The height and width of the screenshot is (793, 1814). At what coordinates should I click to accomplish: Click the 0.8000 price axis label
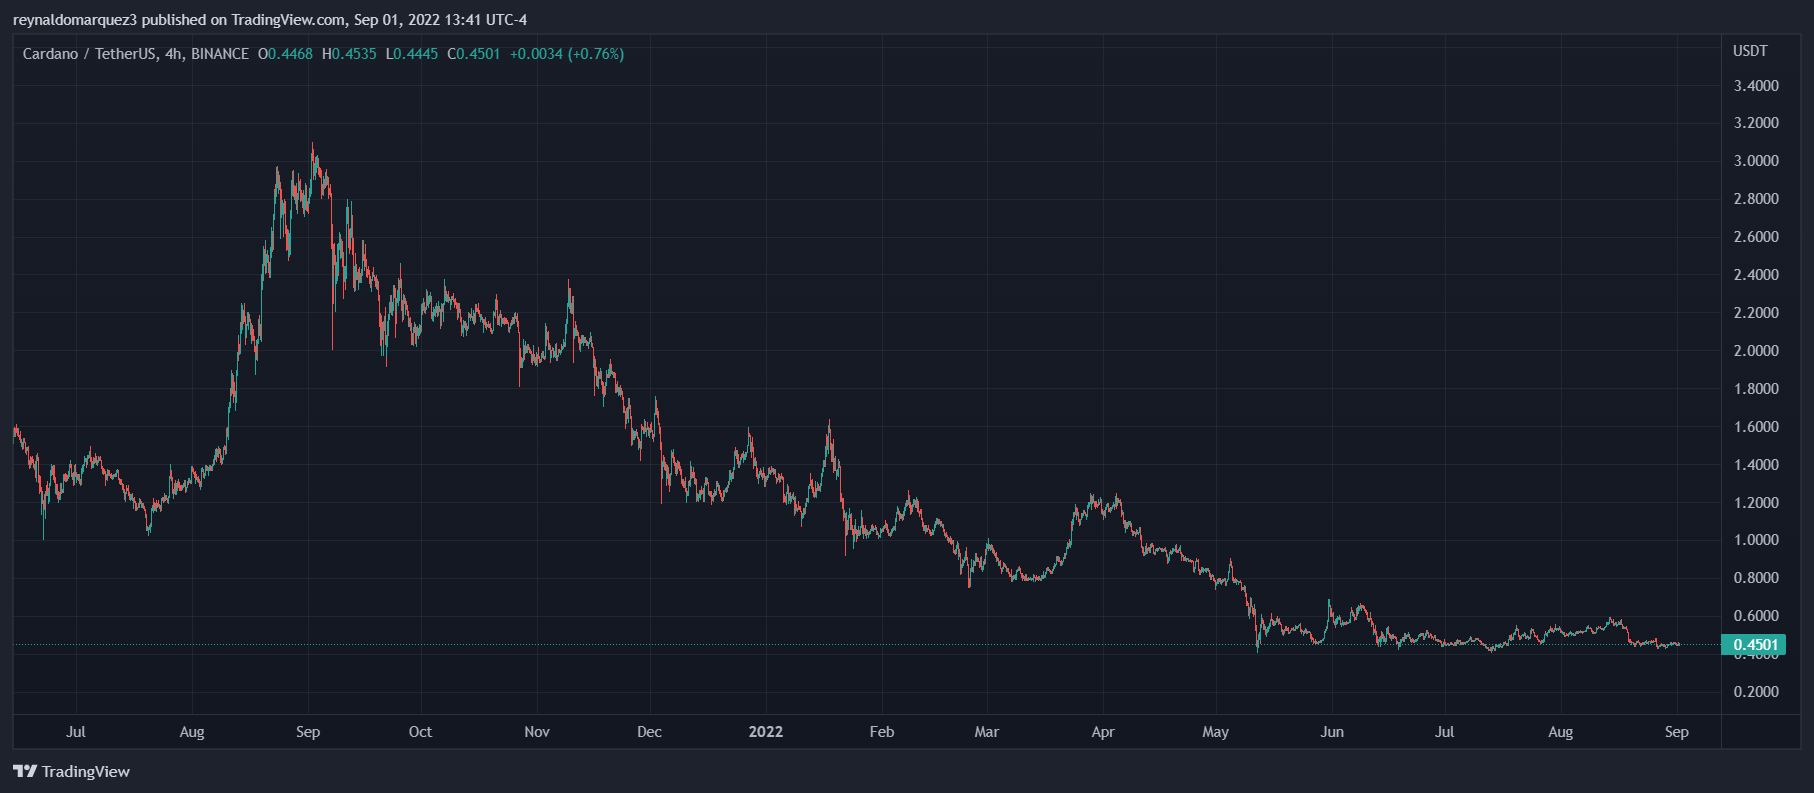[1756, 578]
